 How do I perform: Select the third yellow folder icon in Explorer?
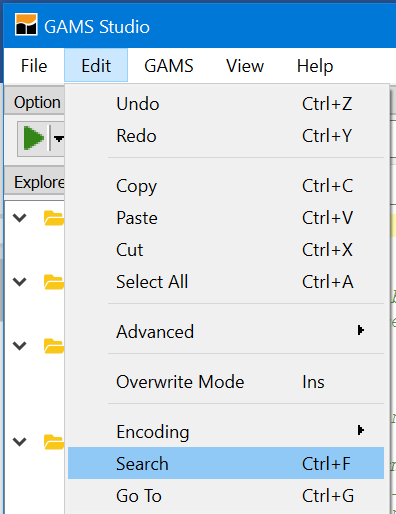tap(54, 346)
